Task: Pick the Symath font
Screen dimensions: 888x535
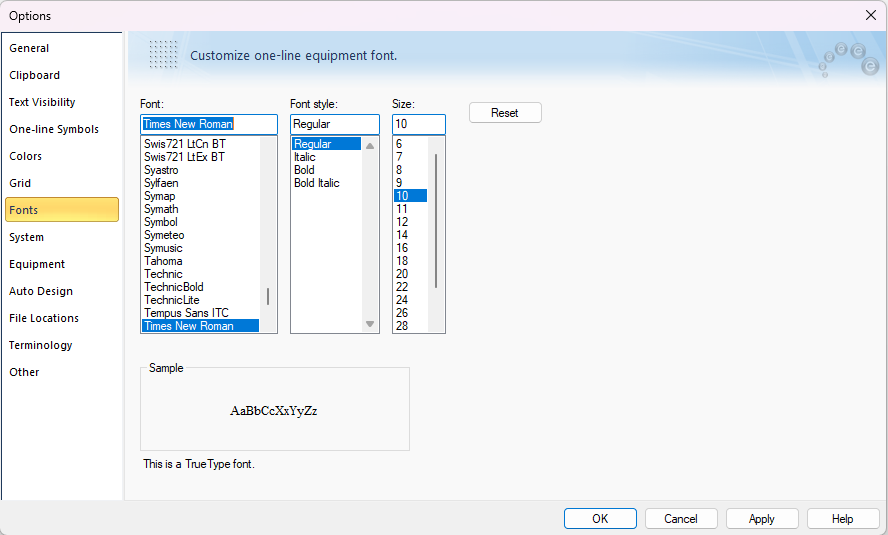Action: [x=200, y=209]
